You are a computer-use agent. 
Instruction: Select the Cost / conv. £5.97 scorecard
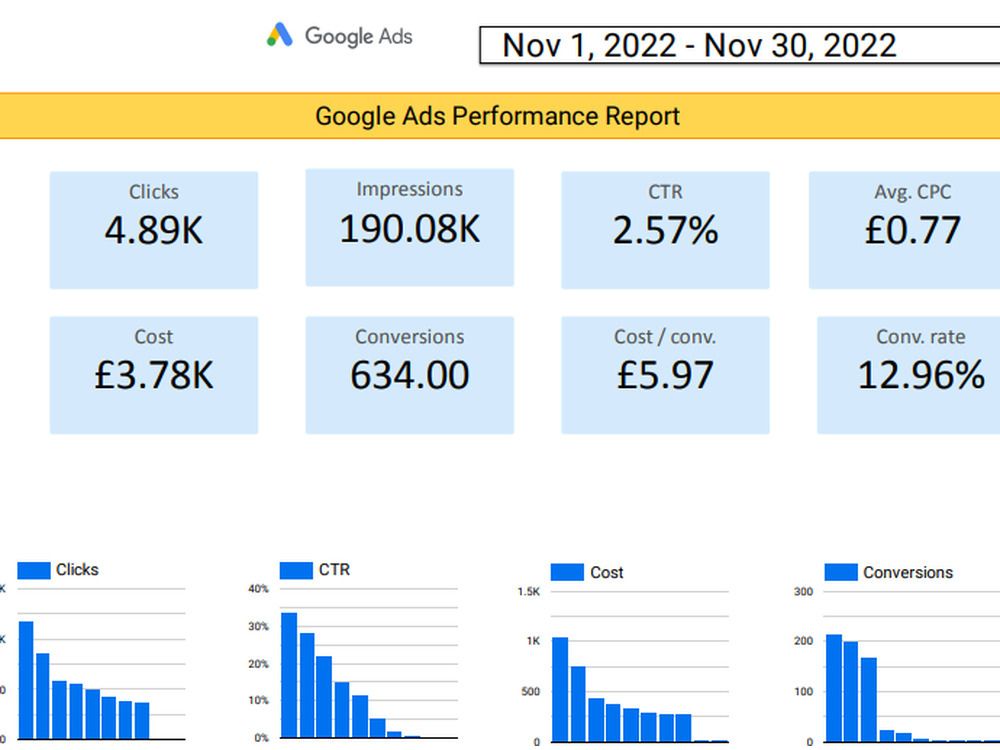point(665,375)
